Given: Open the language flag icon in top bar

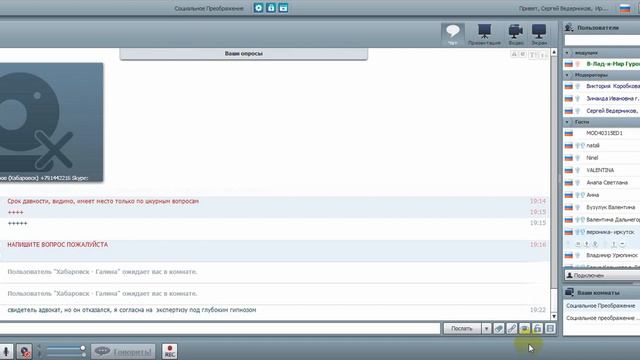Looking at the screenshot, I should point(624,8).
